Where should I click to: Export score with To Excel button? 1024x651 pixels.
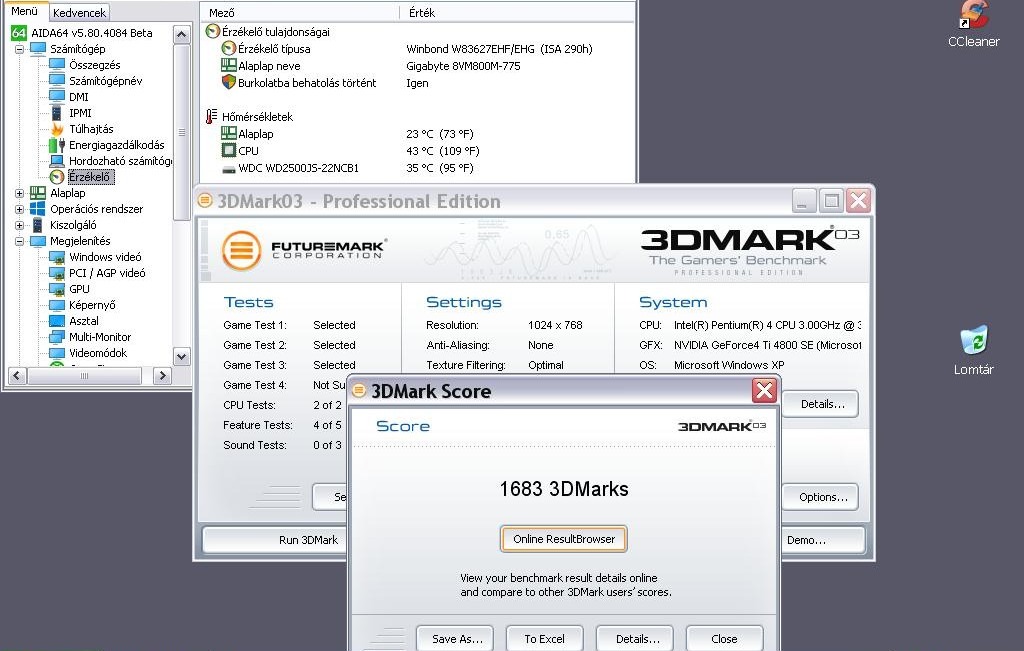[544, 639]
